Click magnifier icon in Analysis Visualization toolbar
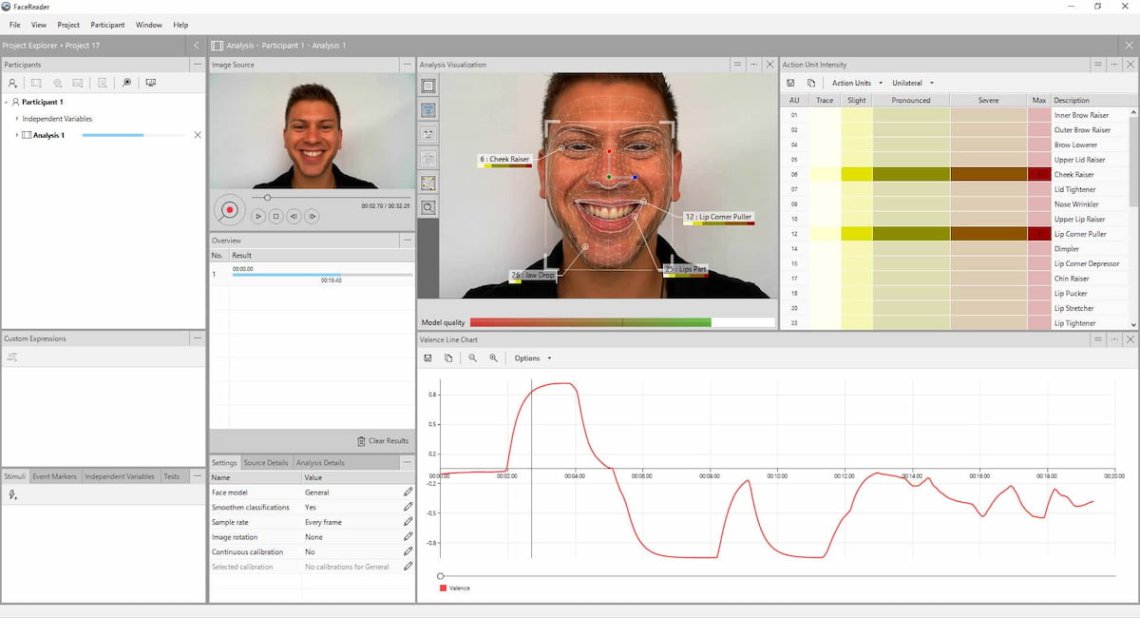Image resolution: width=1140 pixels, height=618 pixels. pos(428,208)
